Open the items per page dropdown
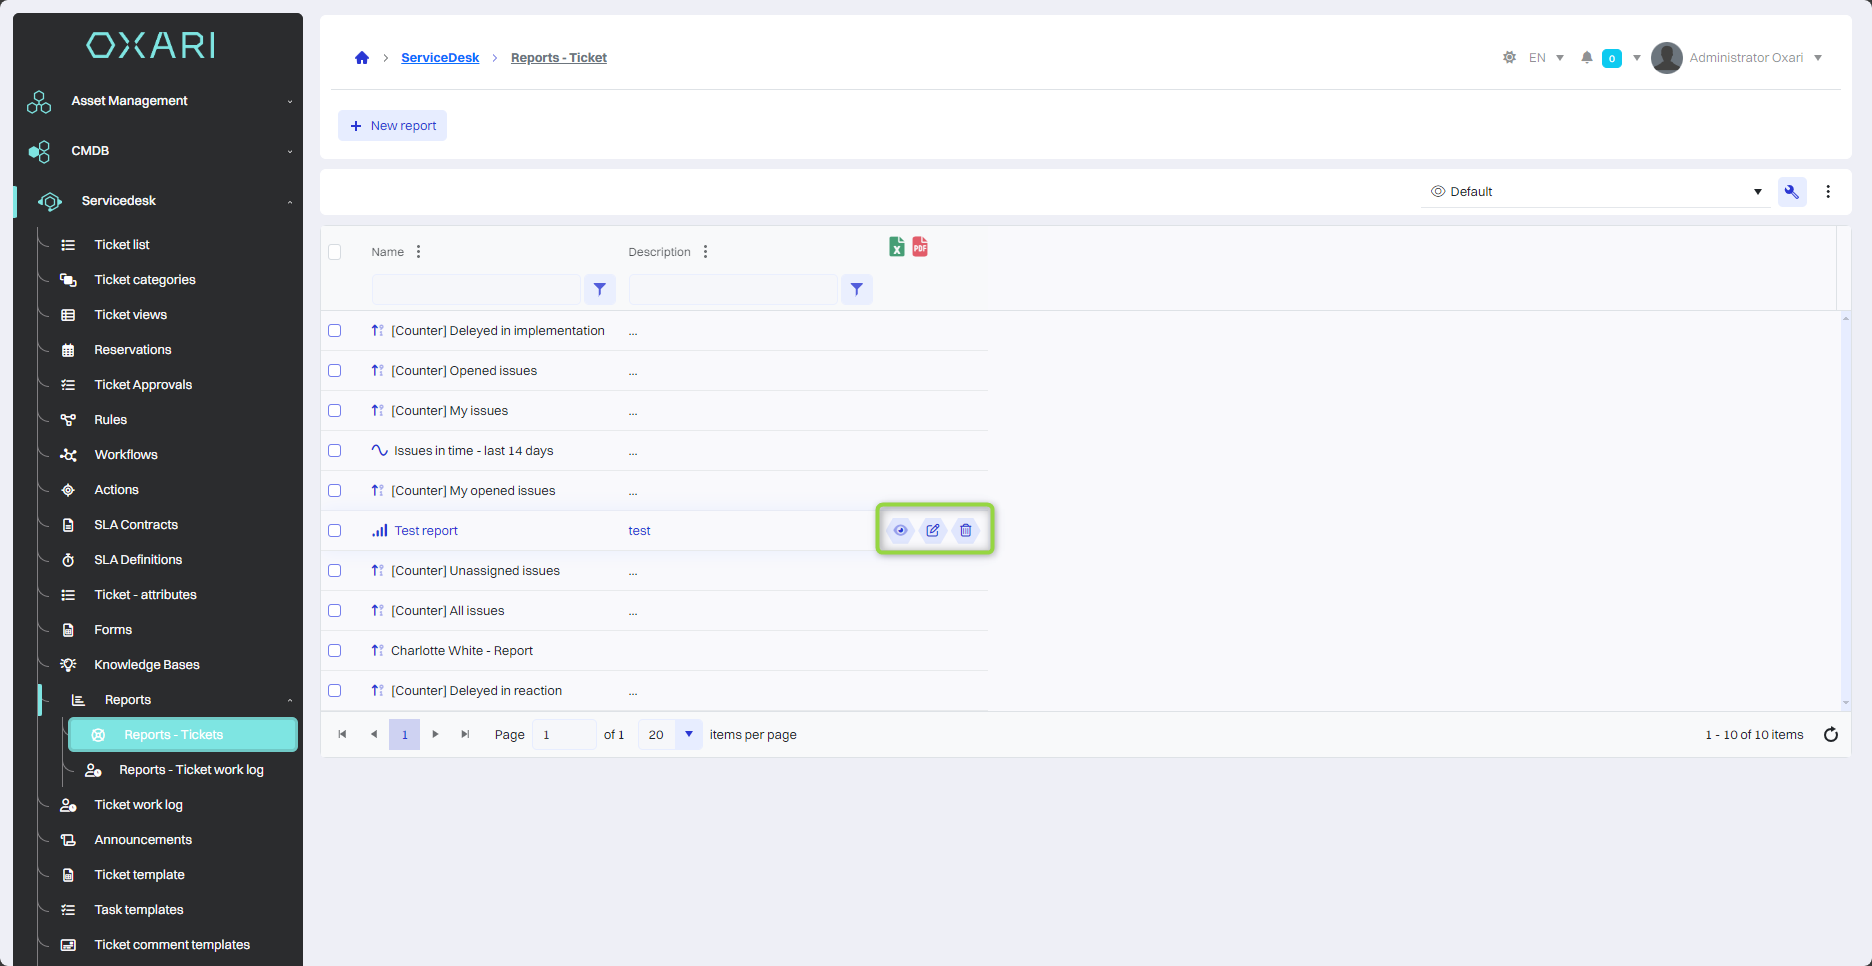 click(688, 735)
